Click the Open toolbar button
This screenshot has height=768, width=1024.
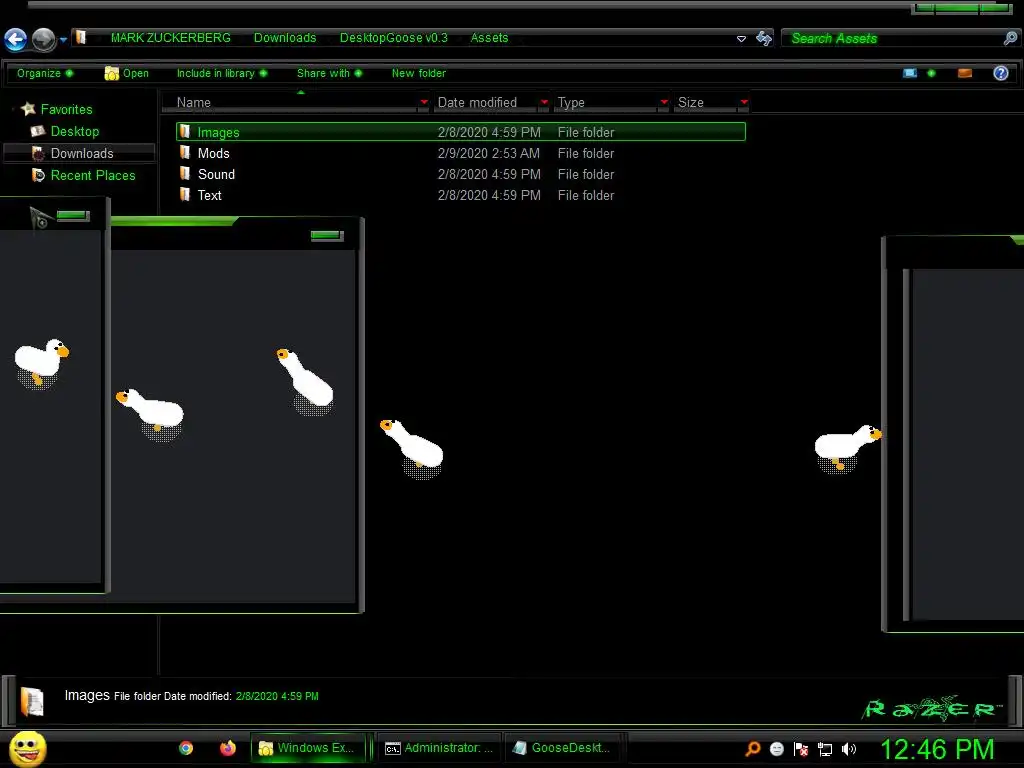pos(127,73)
